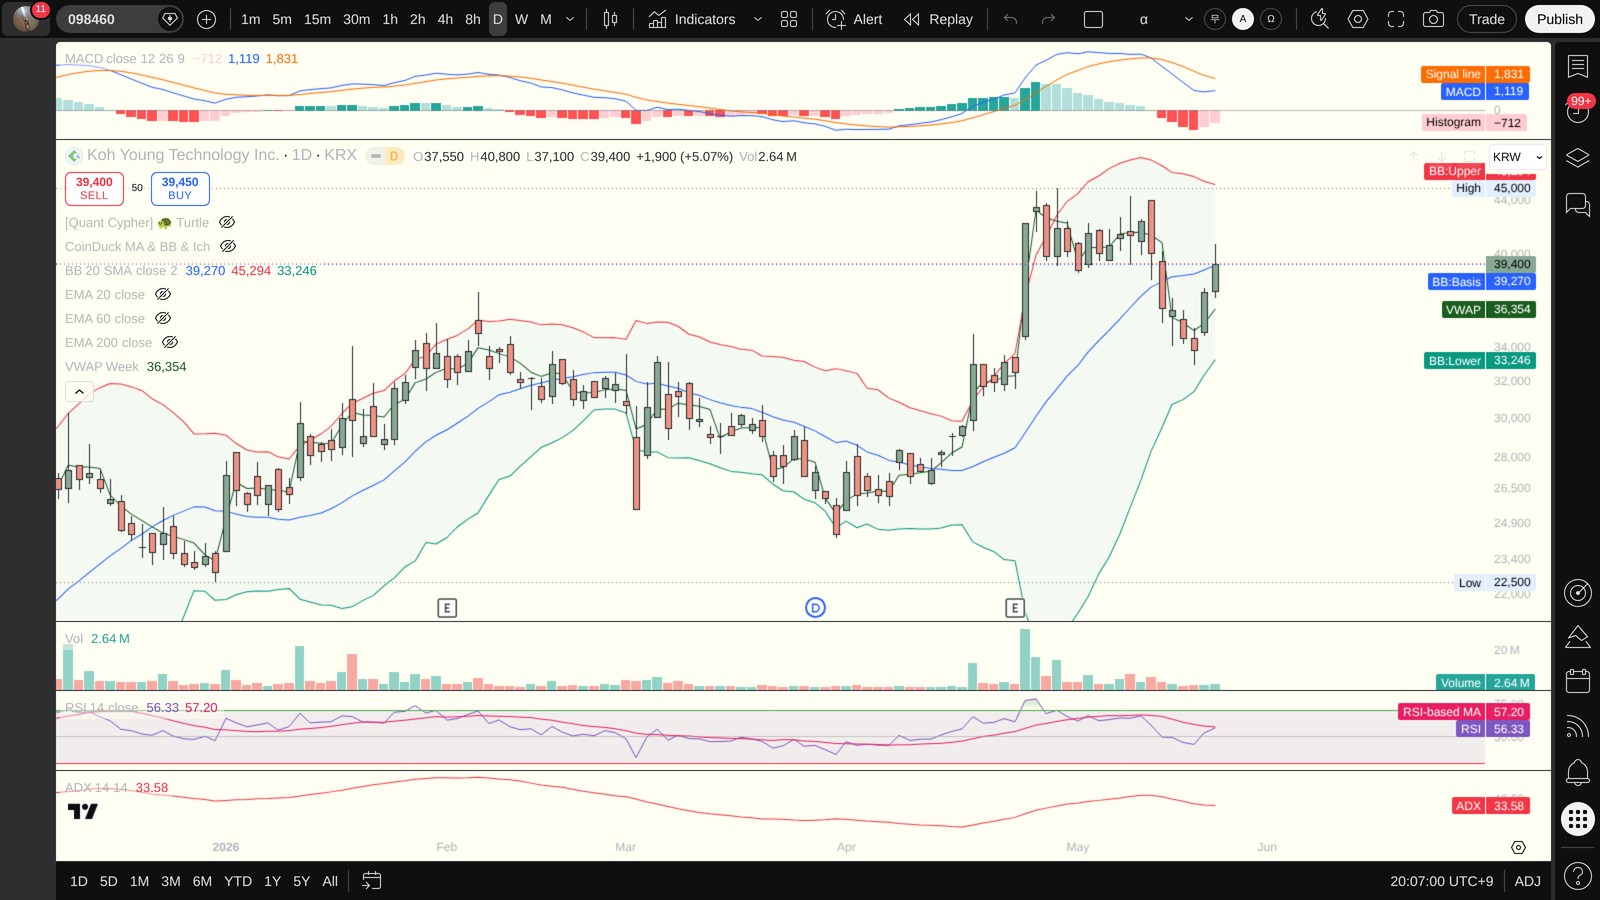The image size is (1600, 900).
Task: Select the 4h timeframe
Action: (x=445, y=19)
